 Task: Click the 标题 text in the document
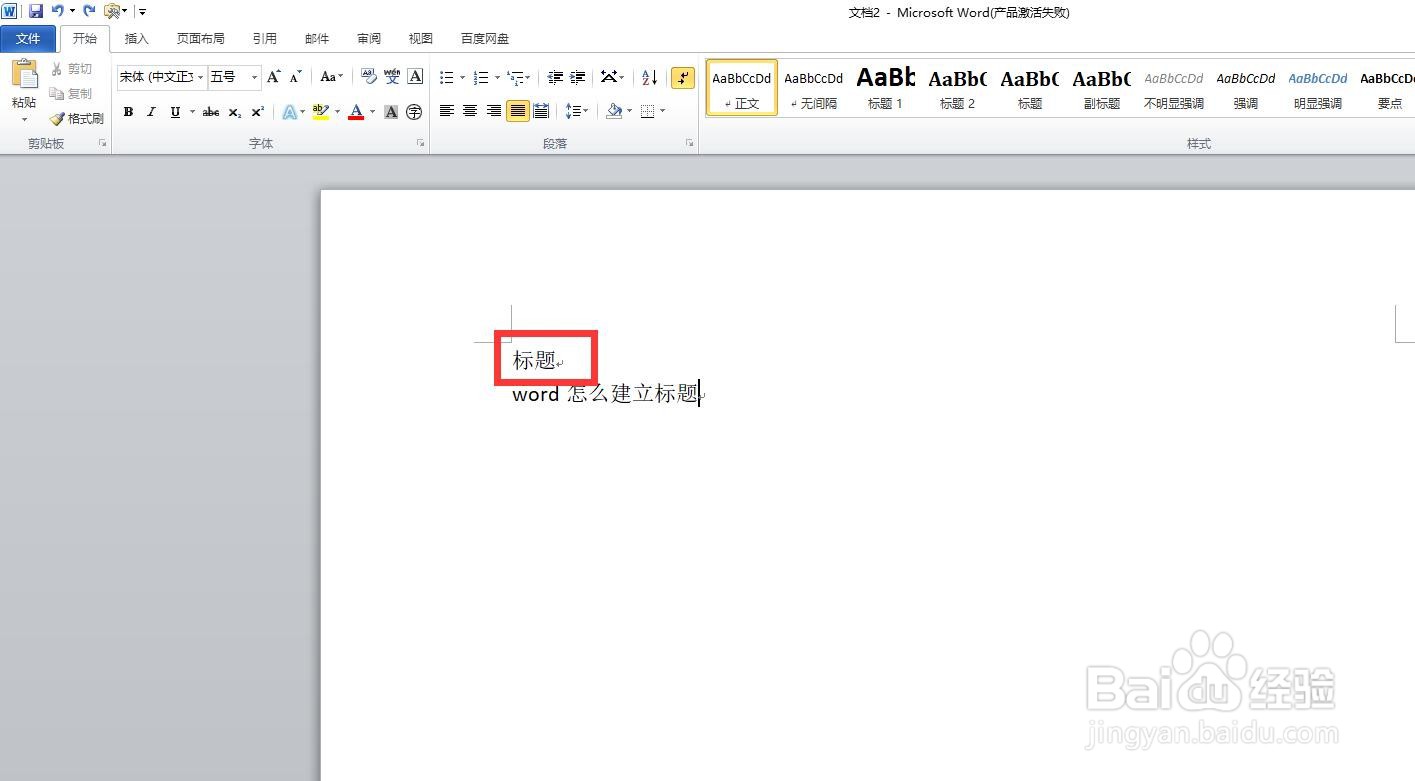(534, 360)
